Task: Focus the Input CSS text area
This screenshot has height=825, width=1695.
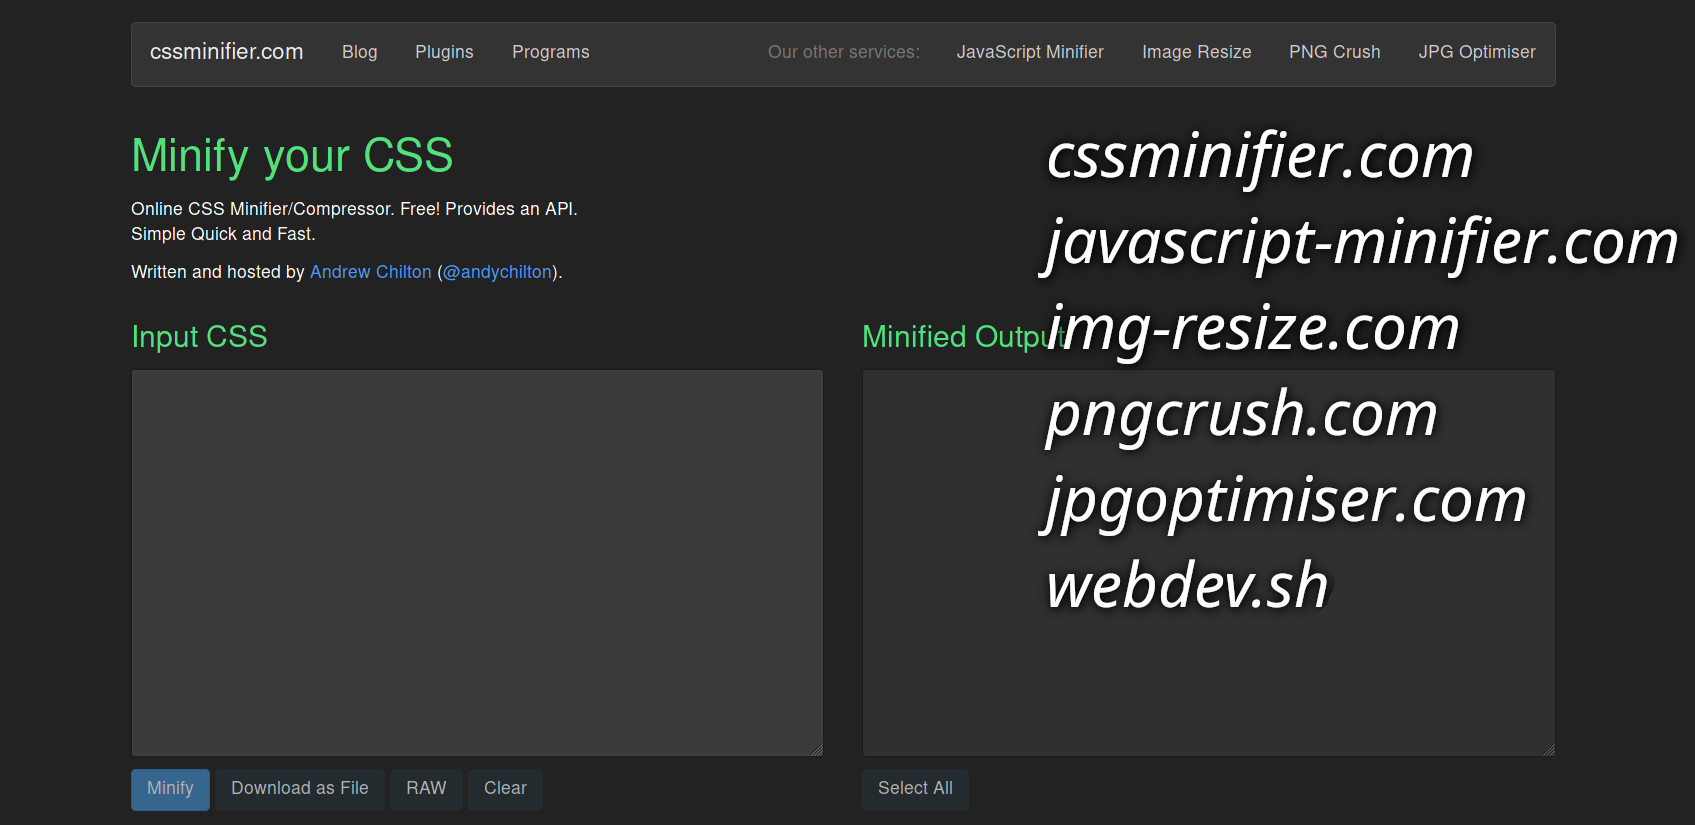Action: (x=477, y=563)
